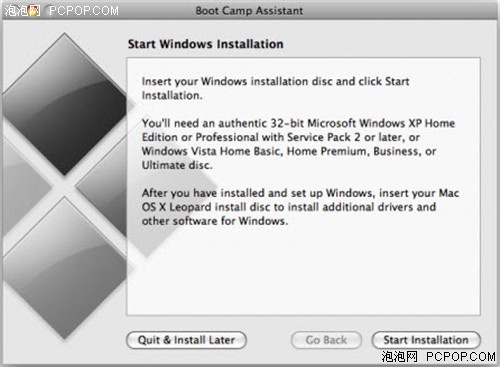Click the Quit & Install Later button

pyautogui.click(x=186, y=340)
